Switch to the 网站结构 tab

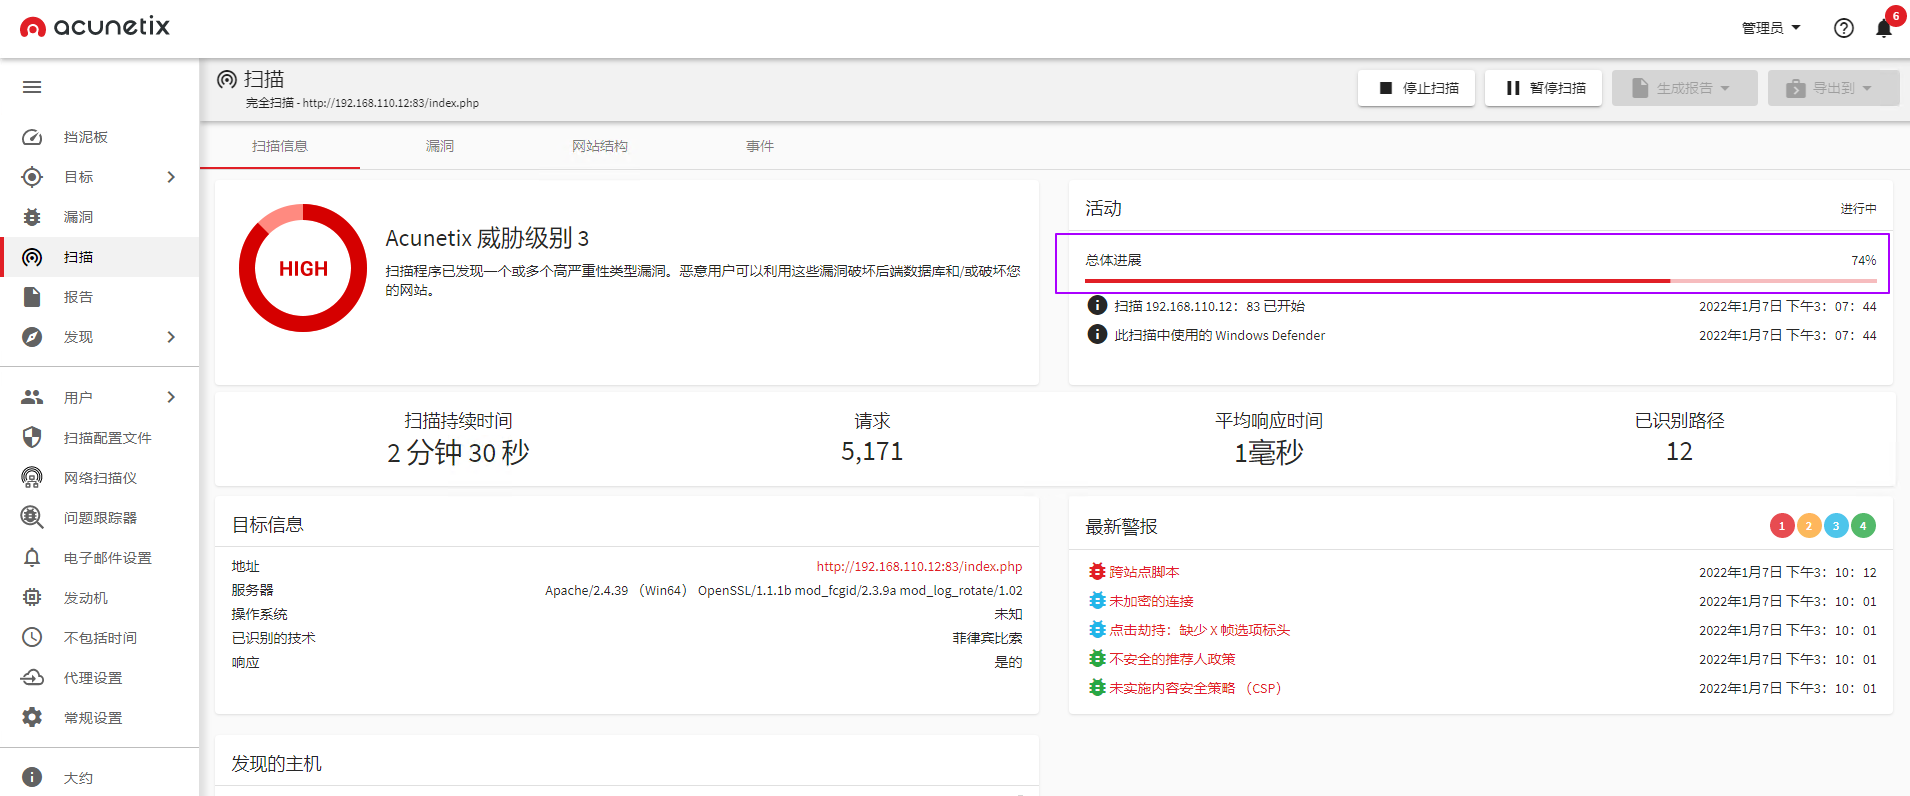coord(600,146)
